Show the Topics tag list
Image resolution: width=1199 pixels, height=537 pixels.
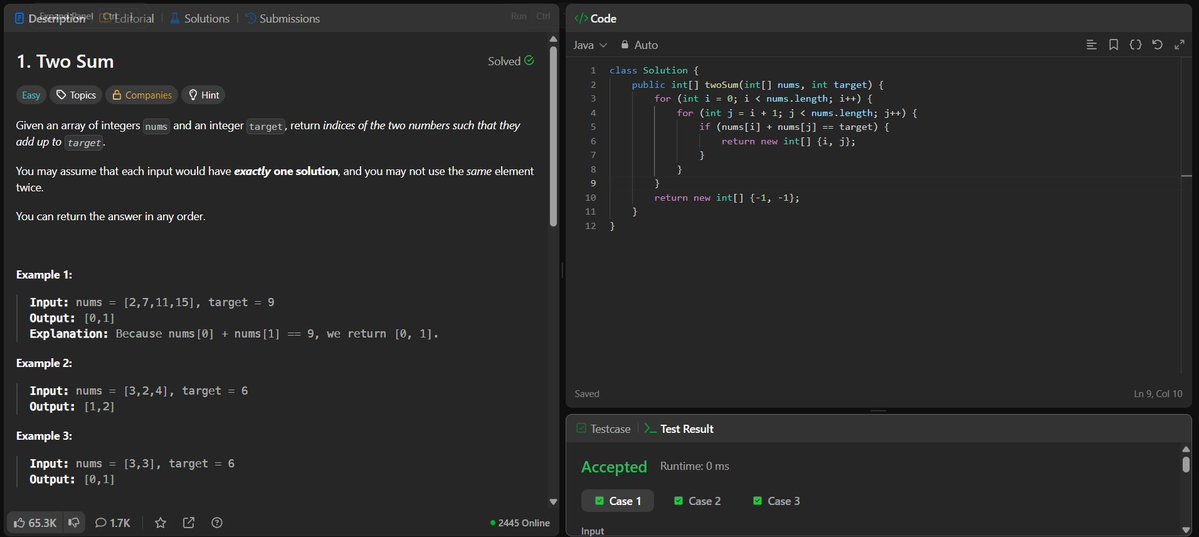click(76, 95)
